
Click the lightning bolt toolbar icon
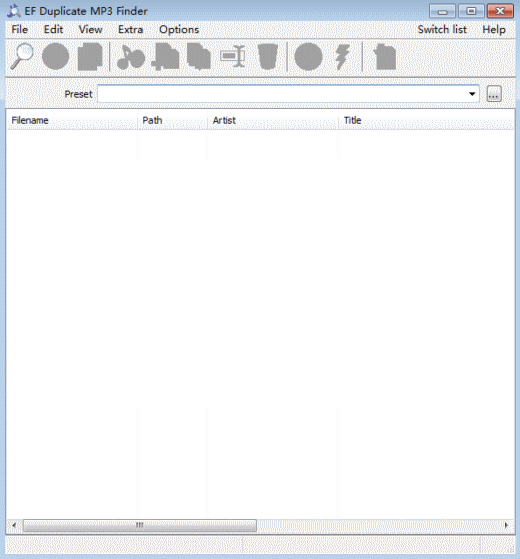point(343,57)
